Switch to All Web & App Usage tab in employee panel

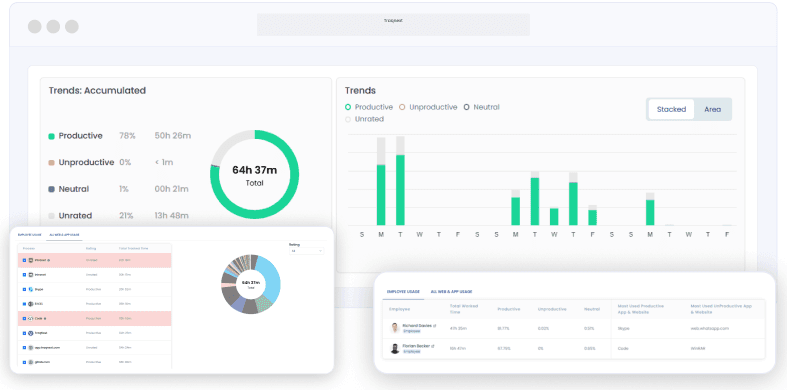pos(451,292)
